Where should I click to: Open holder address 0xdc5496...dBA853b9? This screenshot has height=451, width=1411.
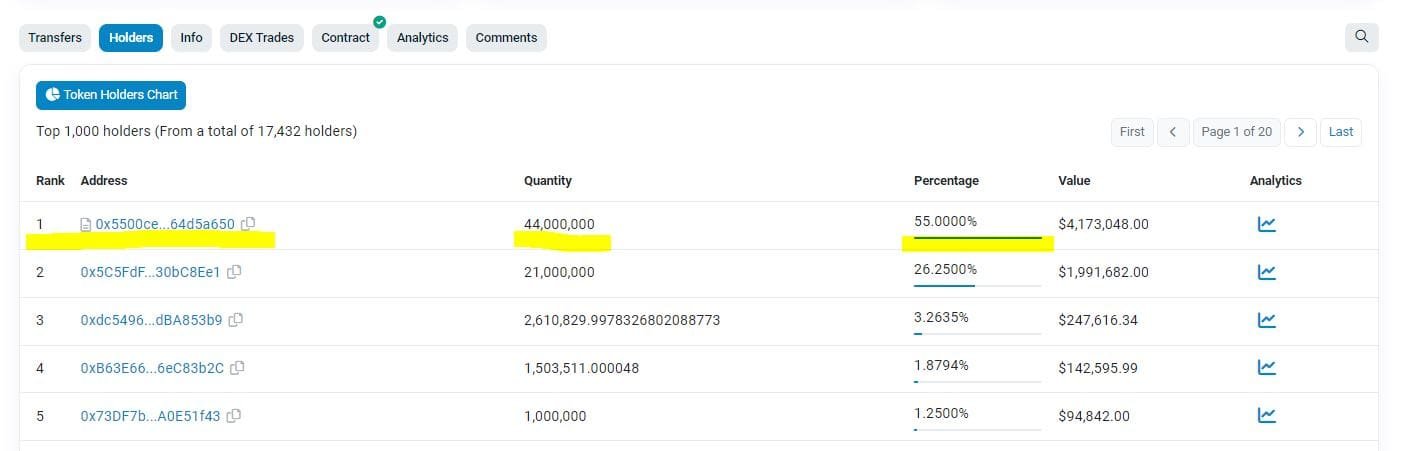[151, 320]
